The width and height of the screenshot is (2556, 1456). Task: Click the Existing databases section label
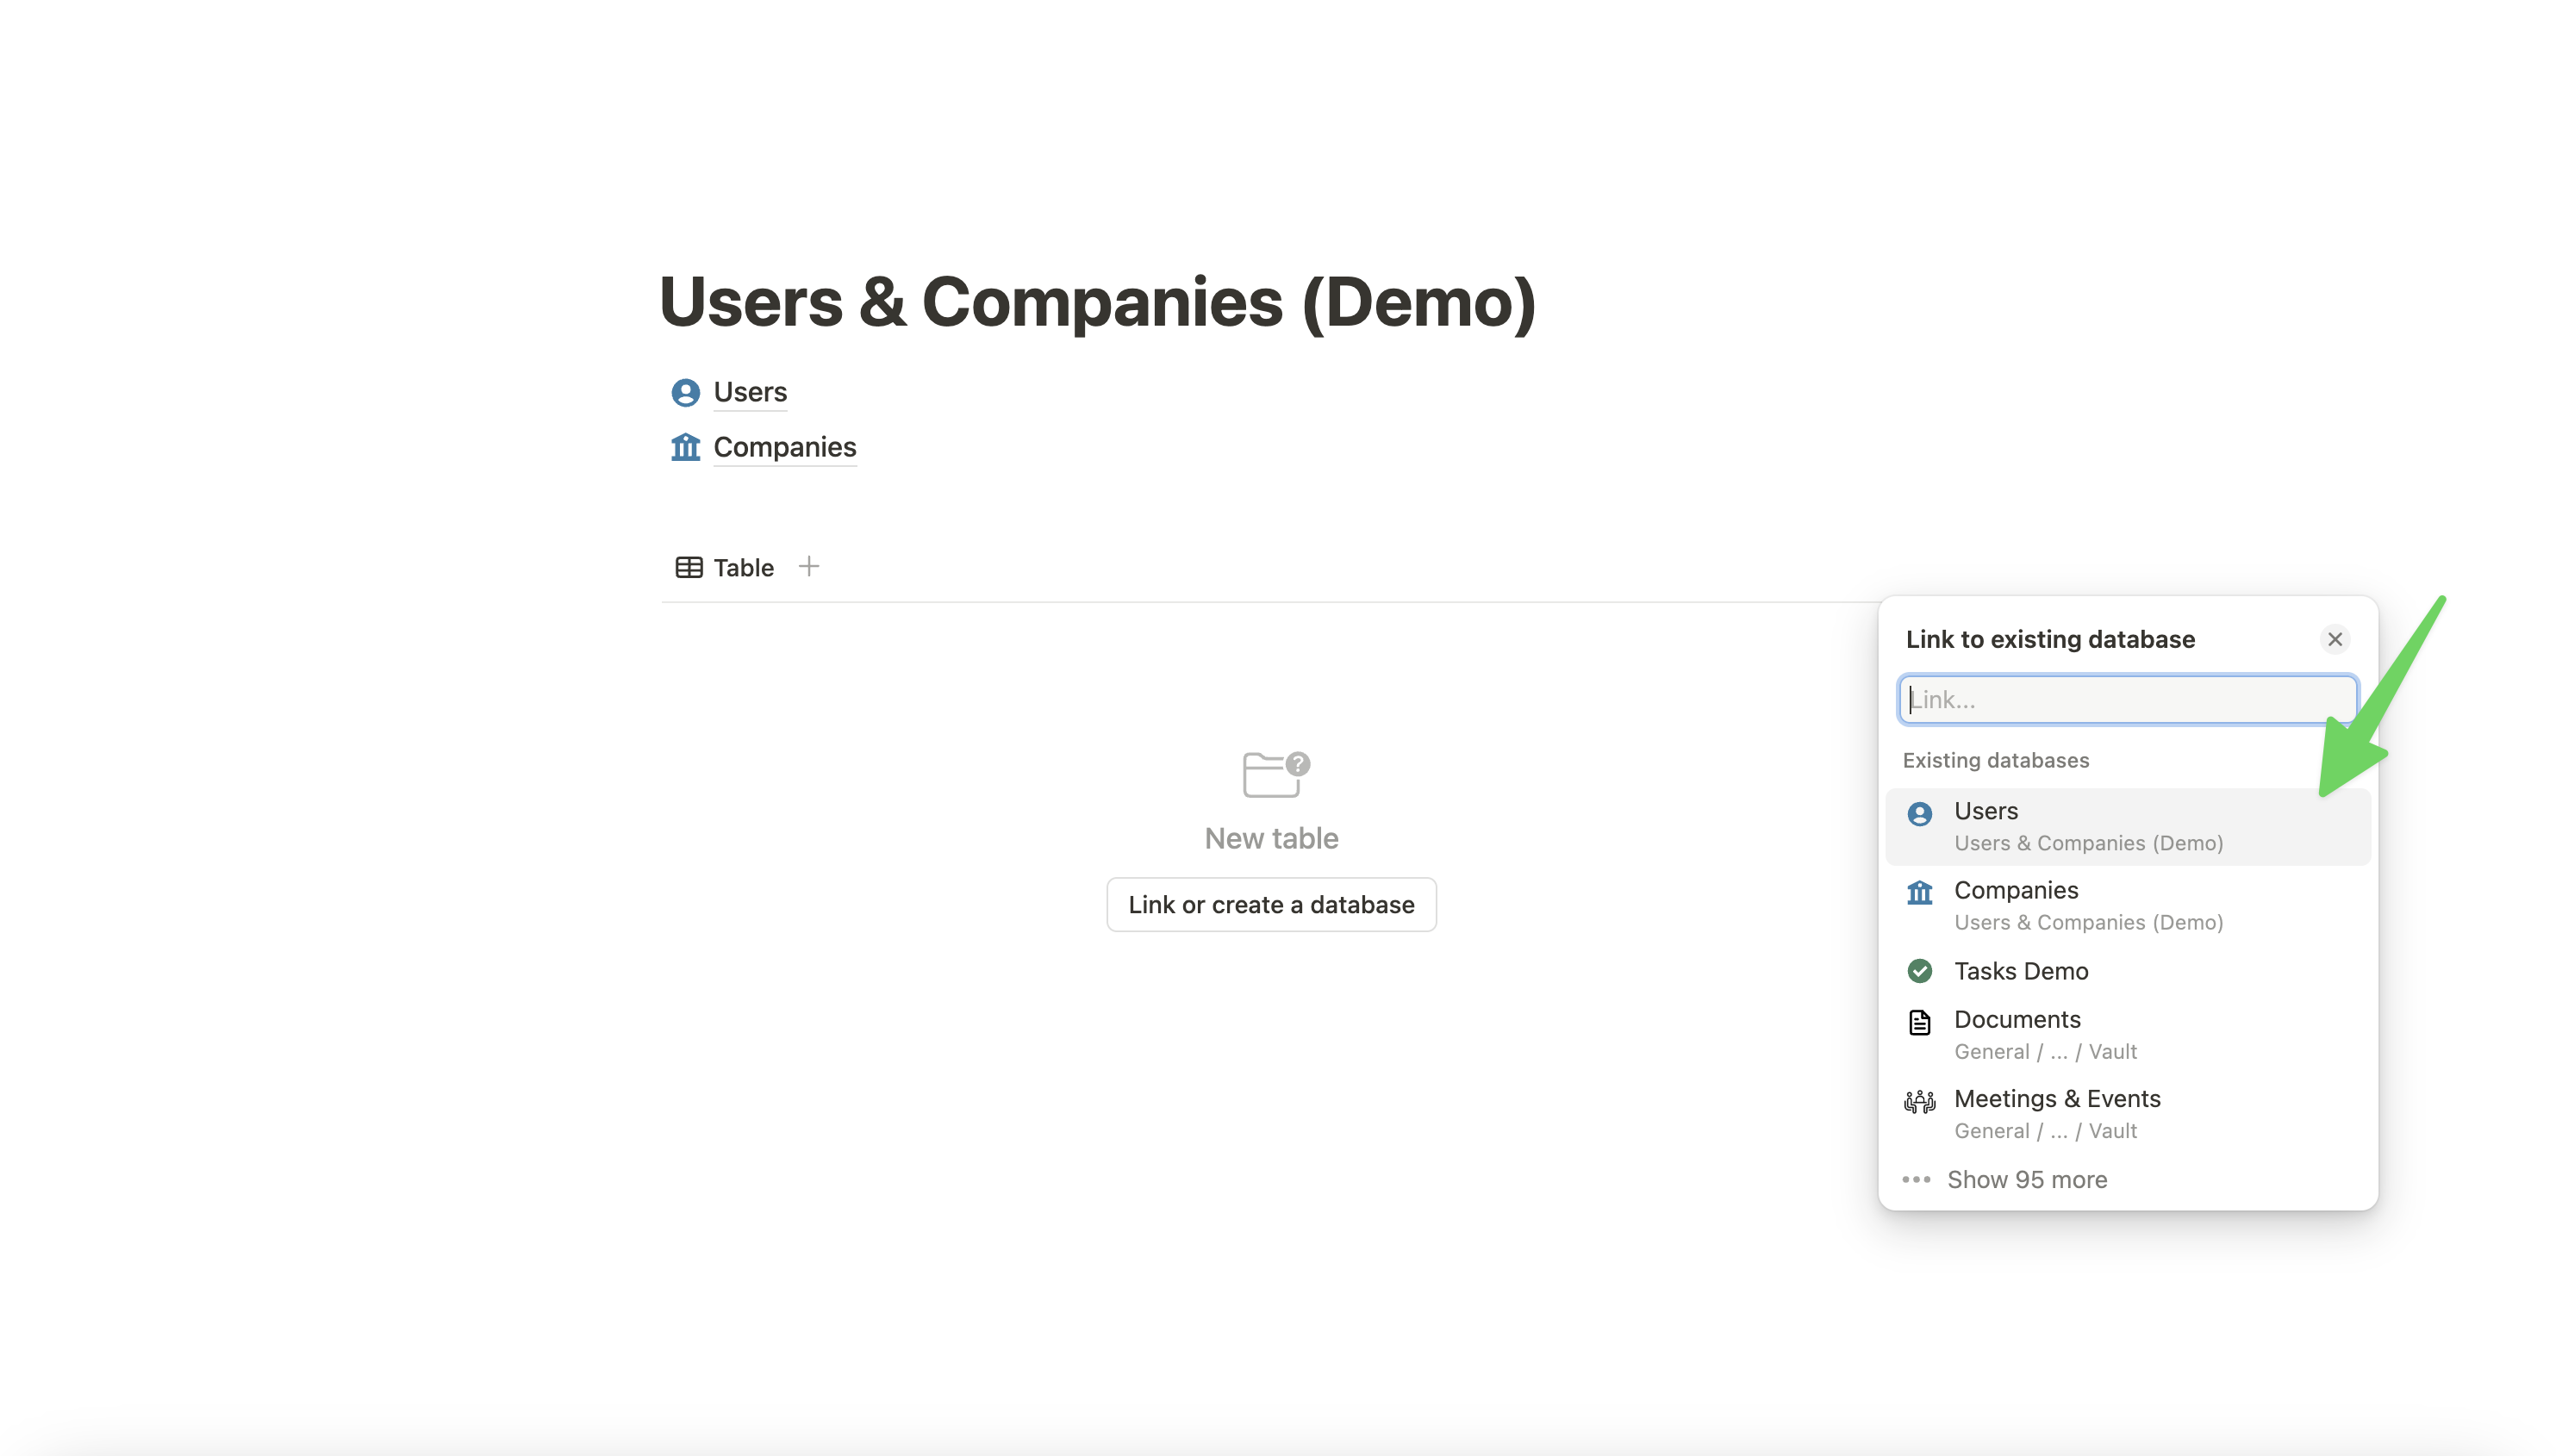pyautogui.click(x=1995, y=760)
